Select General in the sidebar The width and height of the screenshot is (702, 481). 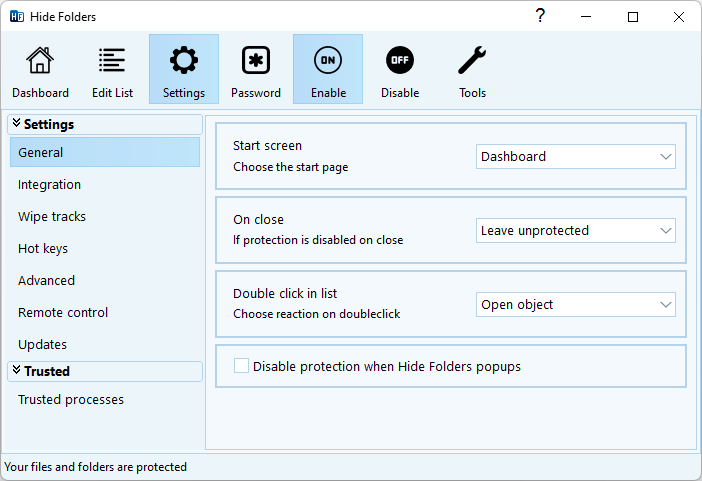point(105,152)
